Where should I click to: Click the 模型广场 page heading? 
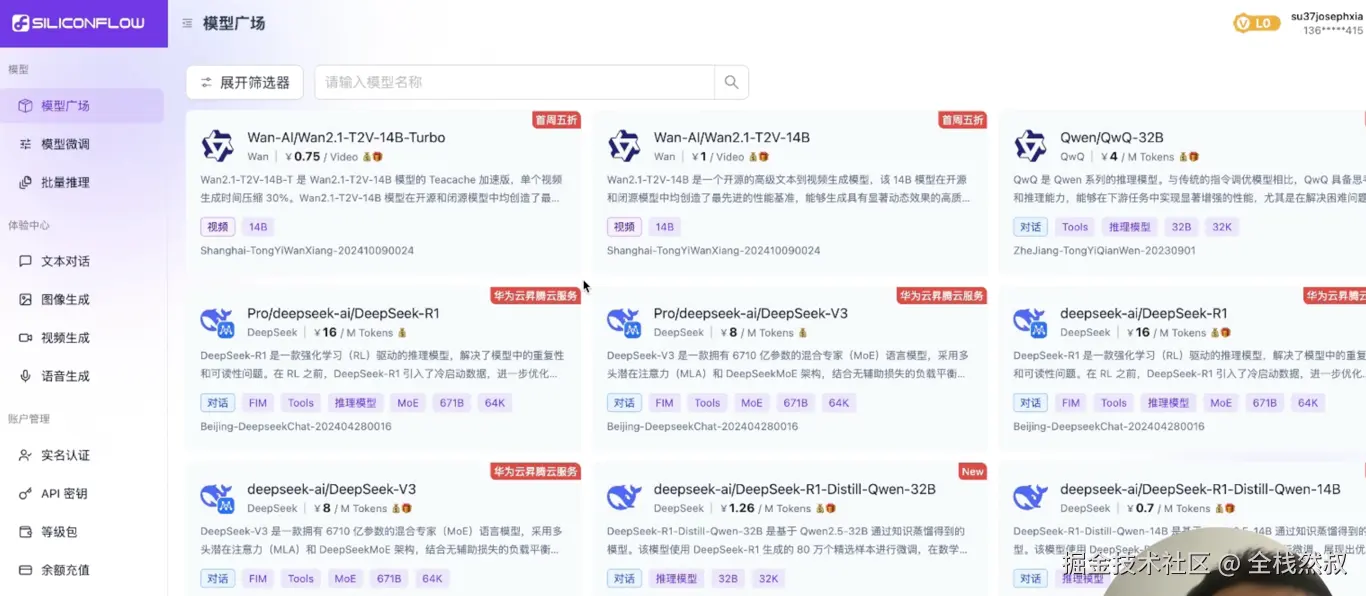tap(234, 23)
